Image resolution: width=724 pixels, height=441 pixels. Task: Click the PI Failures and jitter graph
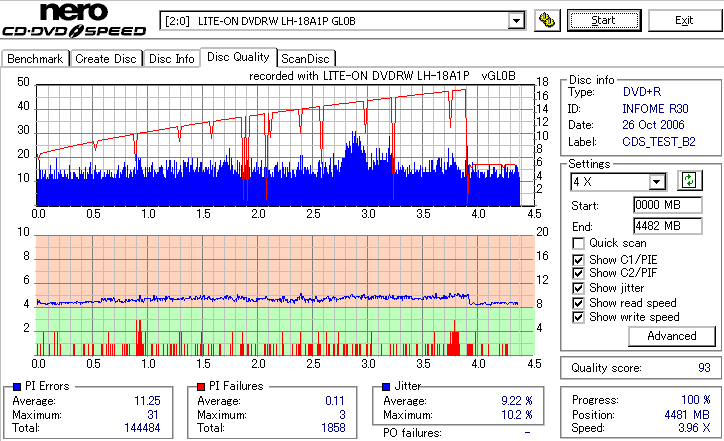285,296
